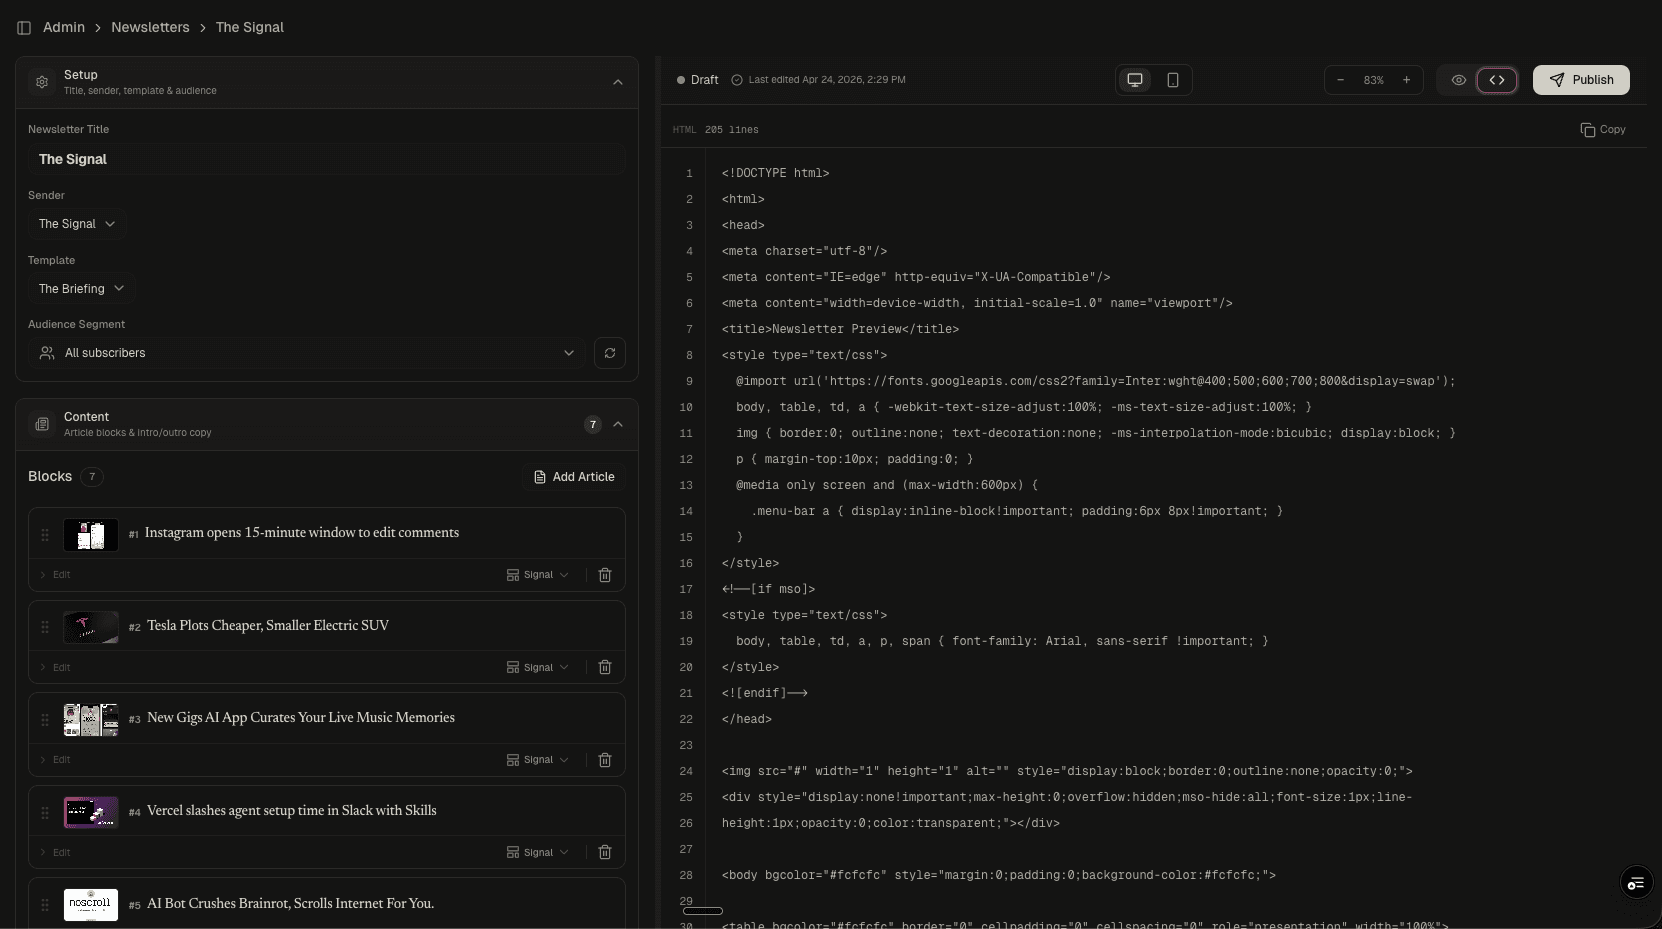Viewport: 1662px width, 929px height.
Task: Click the Setup gear icon
Action: (42, 82)
